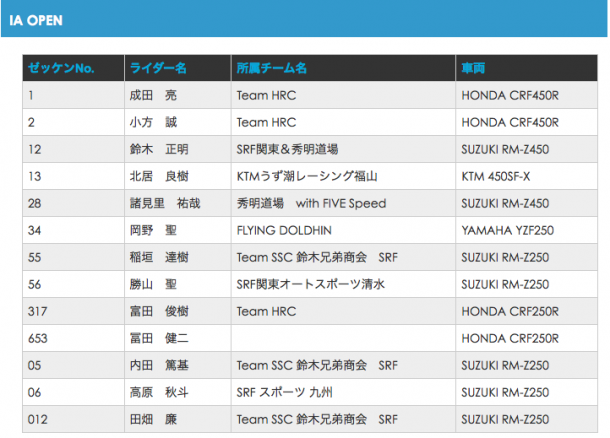The height and width of the screenshot is (438, 610).
Task: Click Team HRC in the number 2 row
Action: 266,122
